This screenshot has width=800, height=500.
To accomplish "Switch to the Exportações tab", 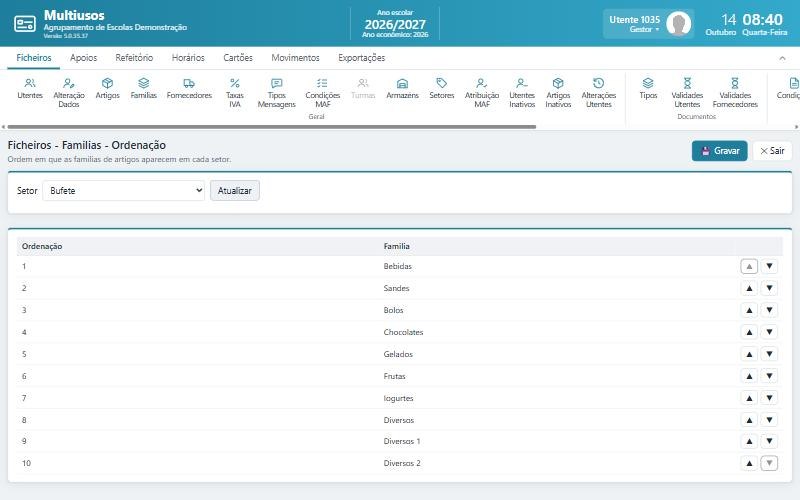I will tap(361, 58).
